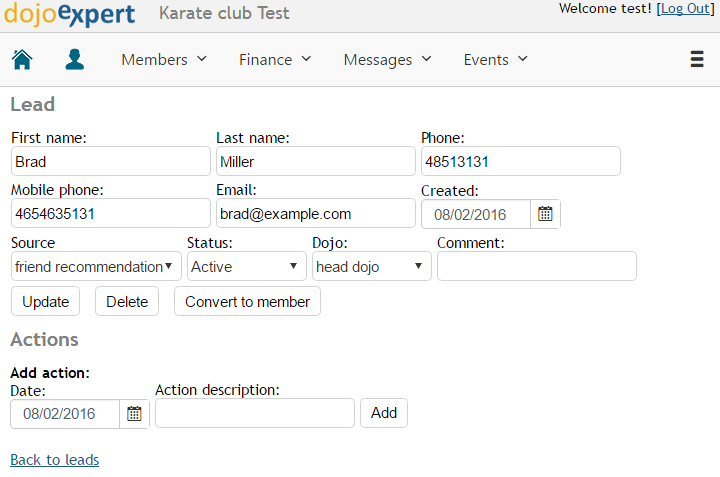Click the Add action button

tap(384, 413)
